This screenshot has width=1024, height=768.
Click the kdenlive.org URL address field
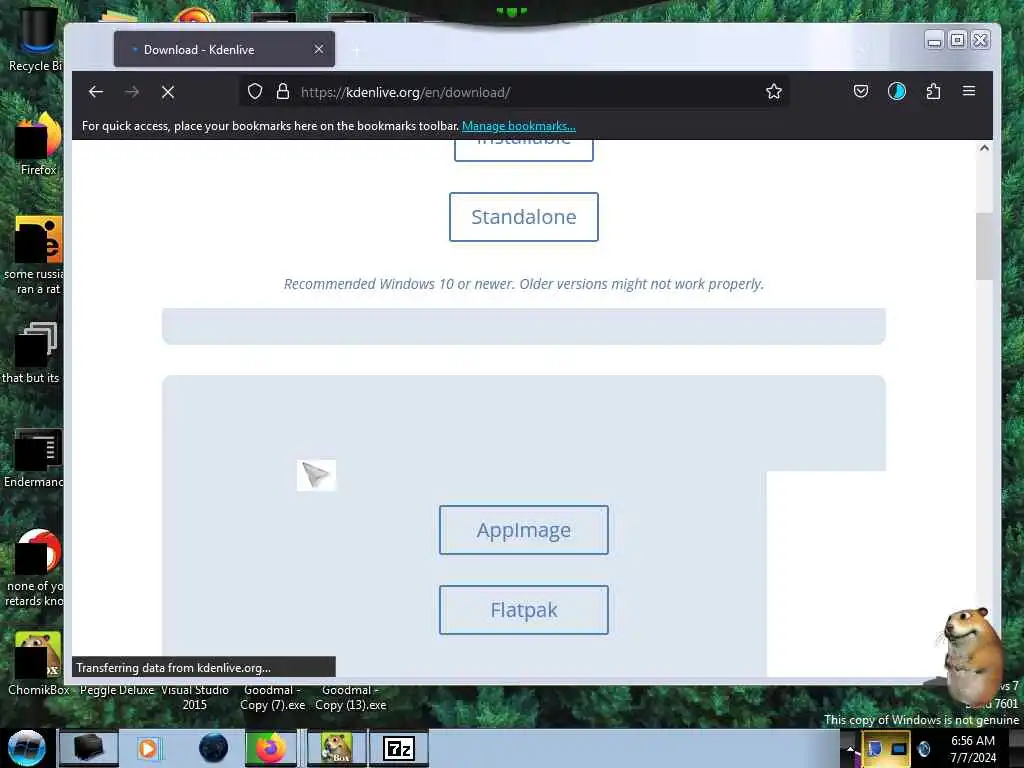516,92
